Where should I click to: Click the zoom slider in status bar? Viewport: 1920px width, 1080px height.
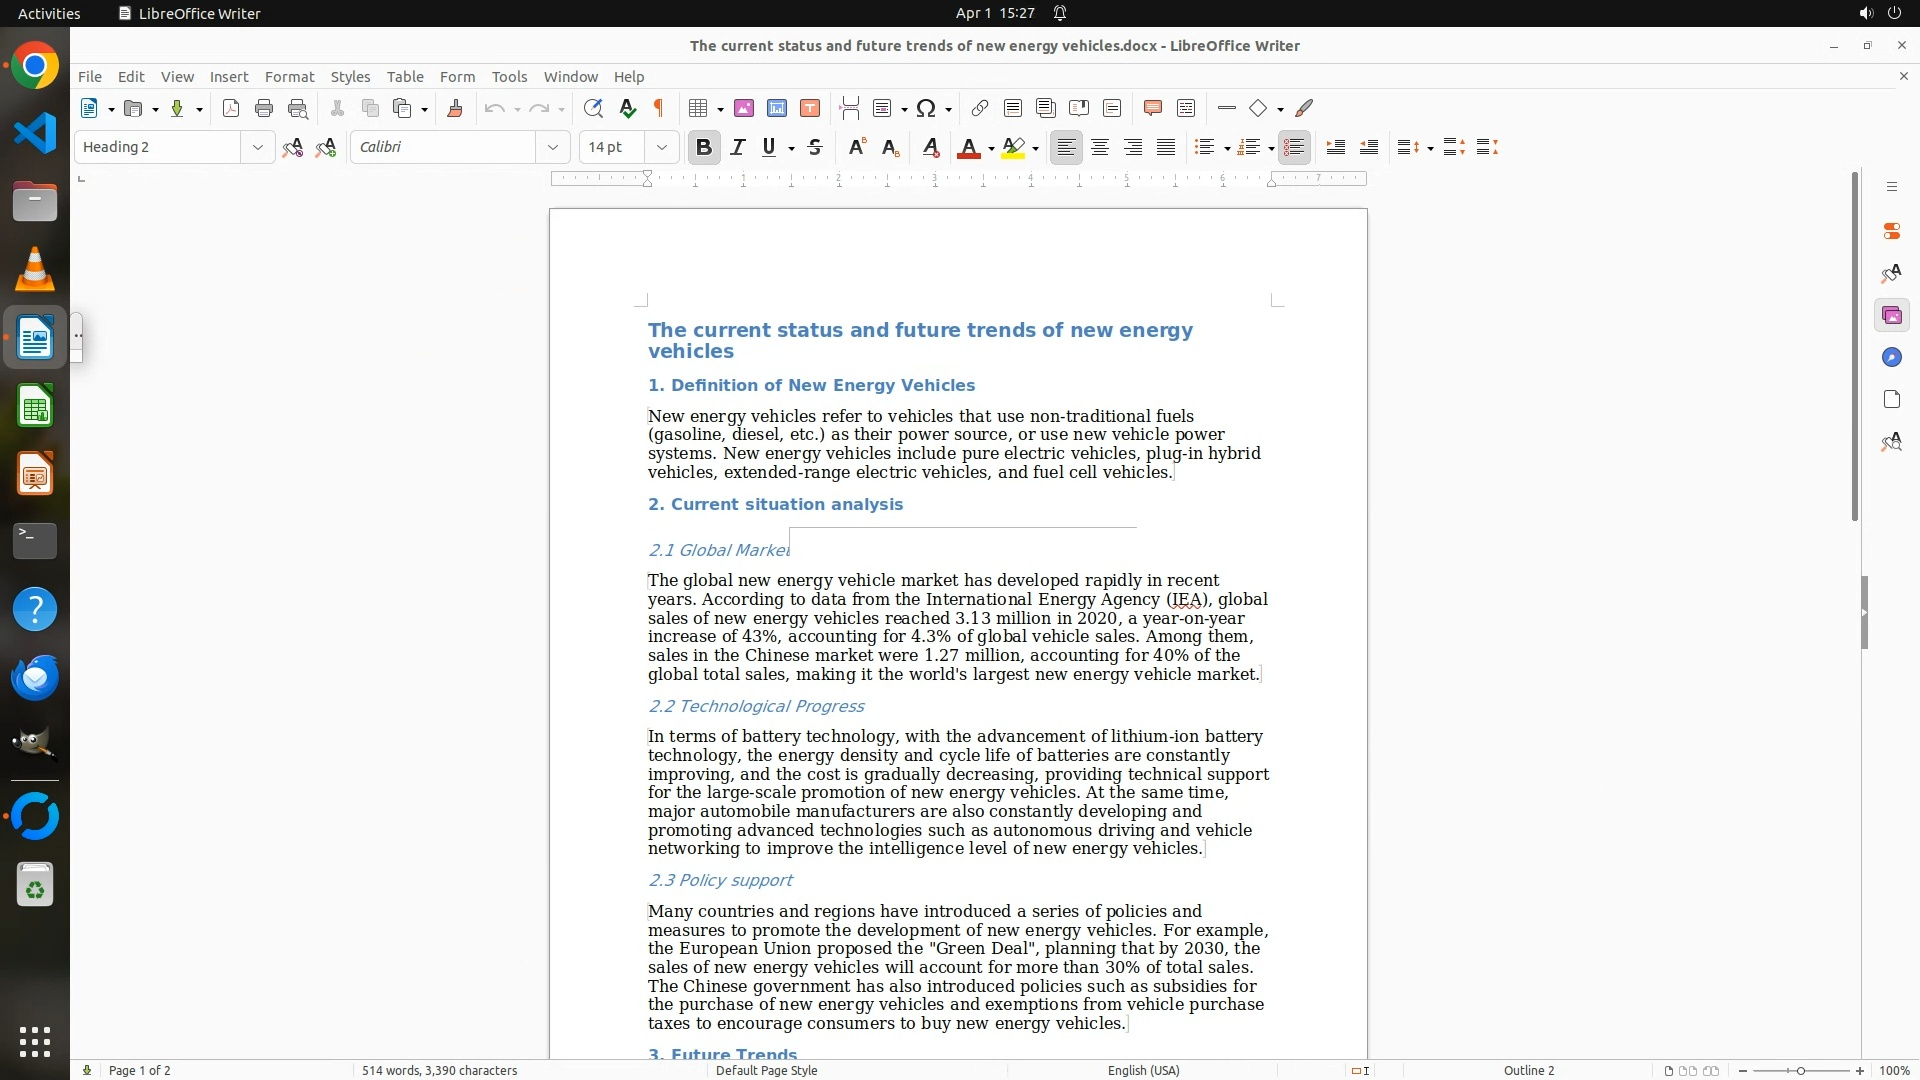(x=1800, y=1070)
